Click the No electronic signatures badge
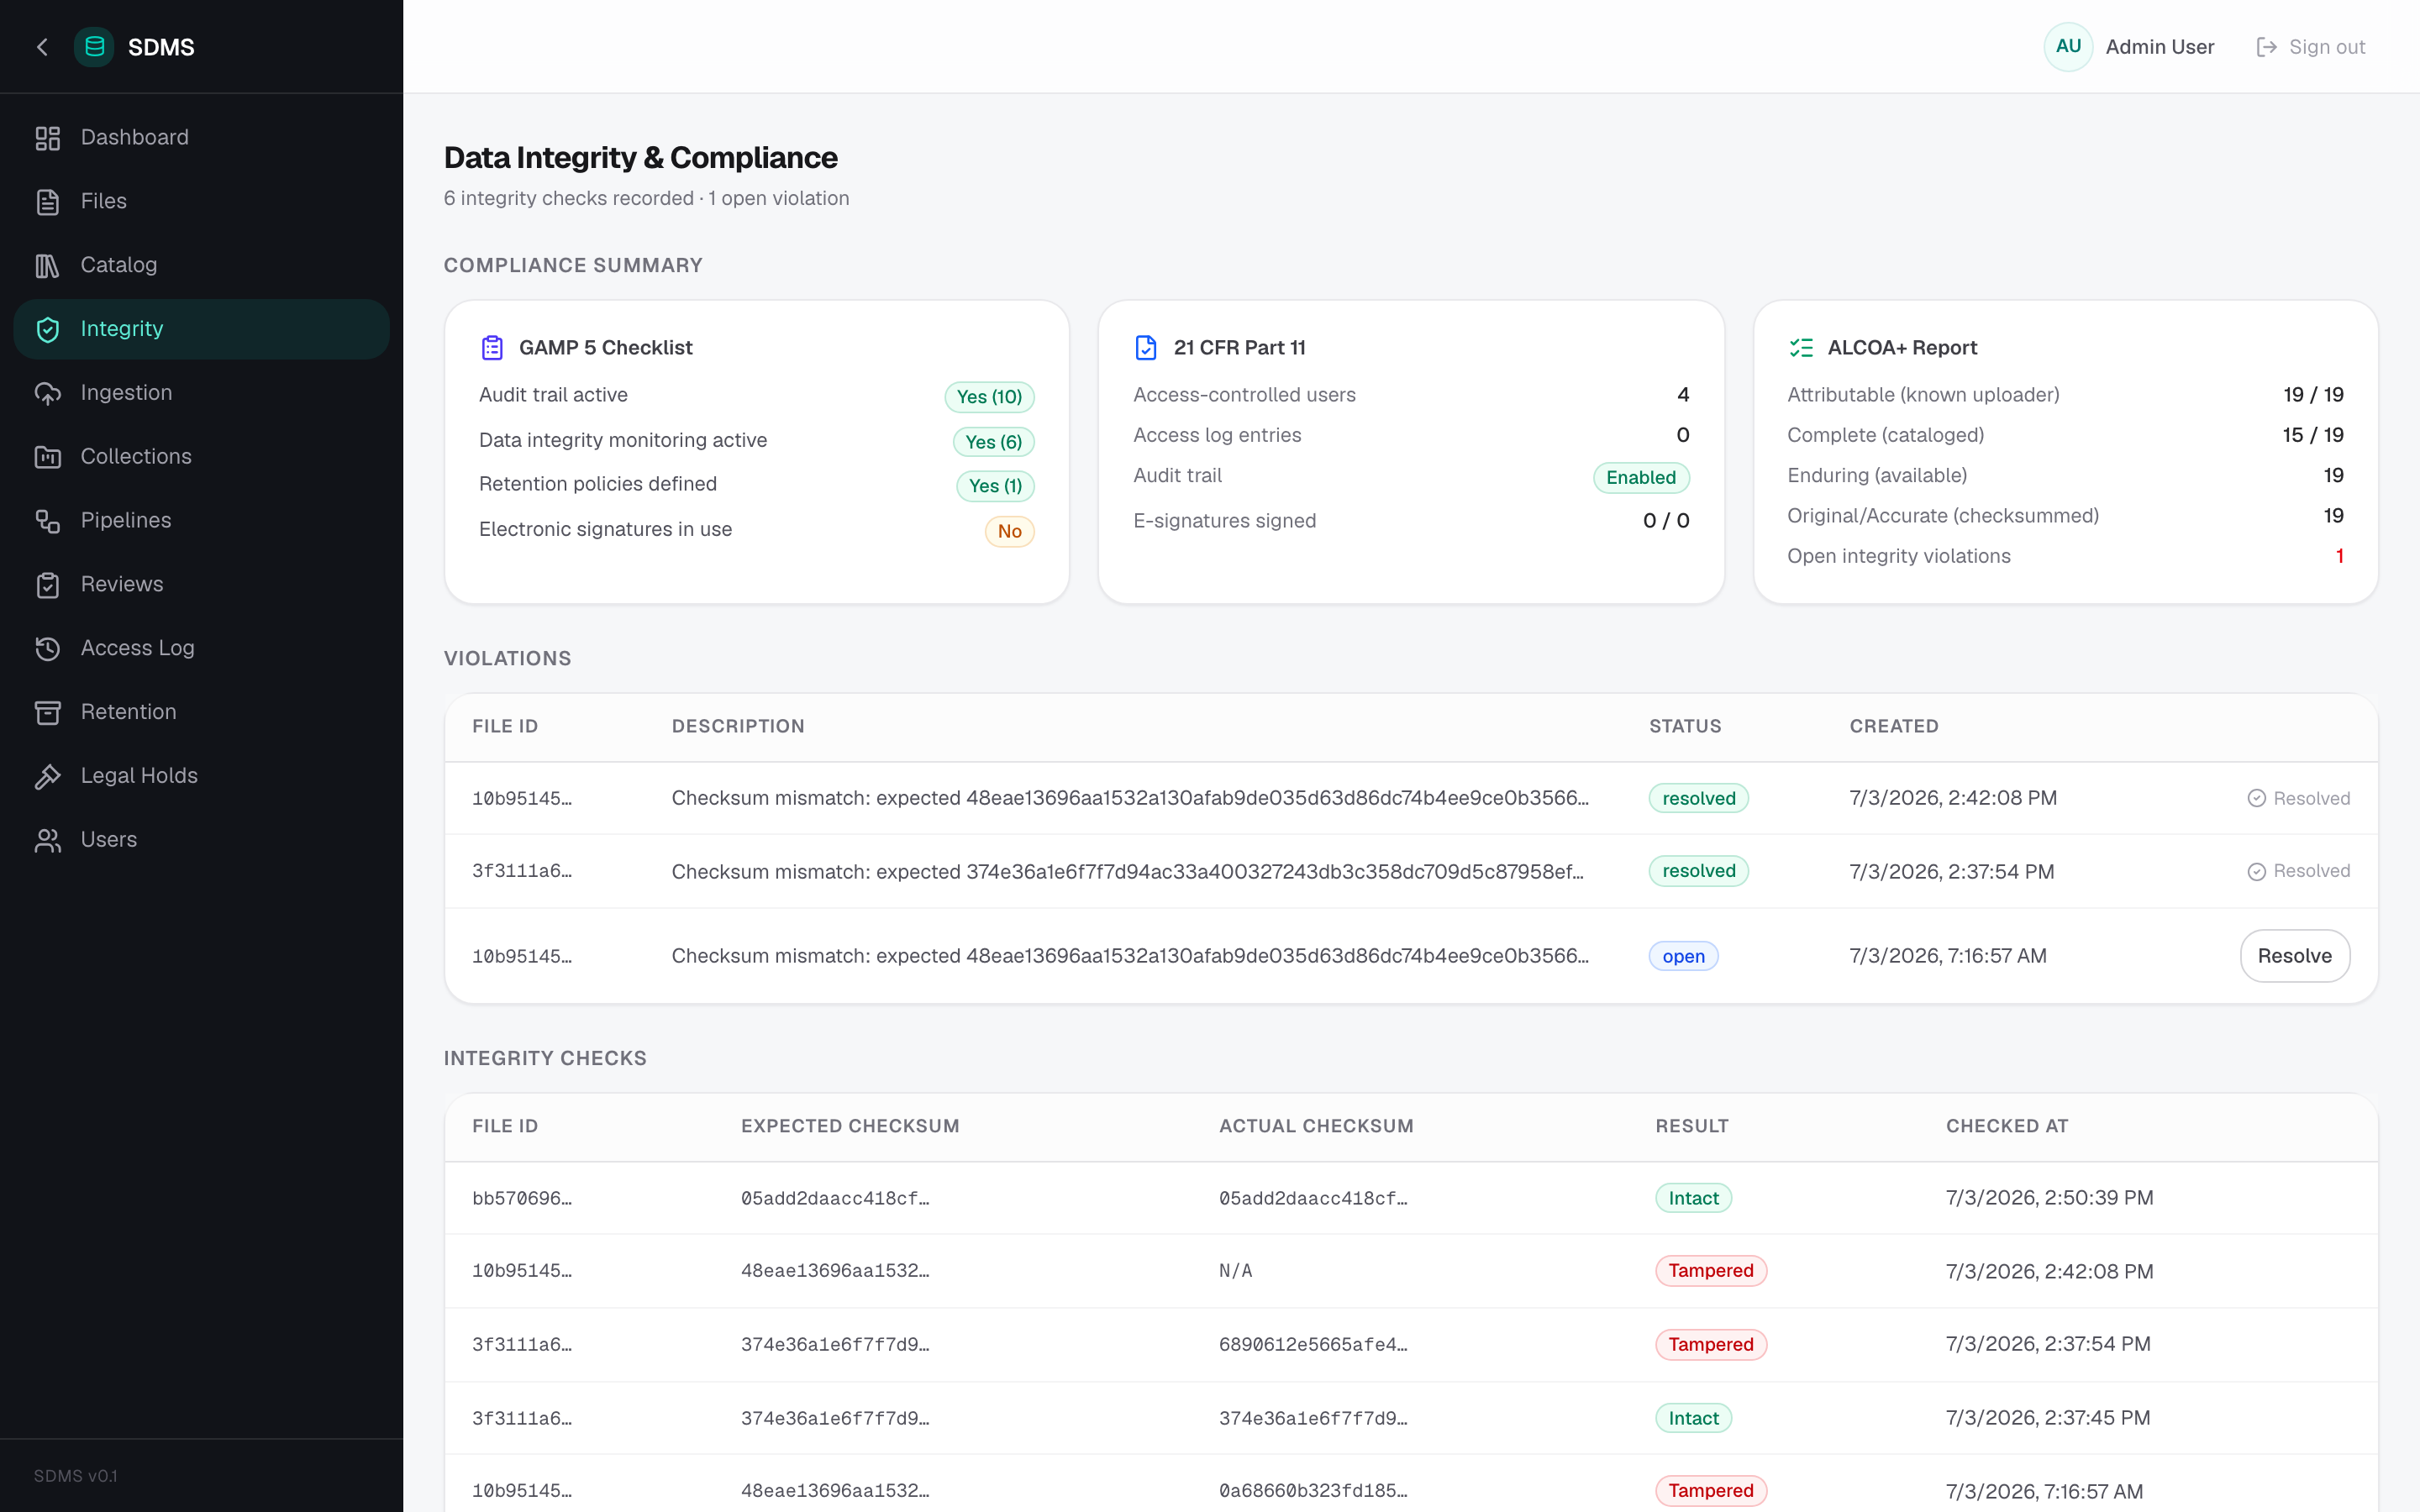 click(1009, 531)
